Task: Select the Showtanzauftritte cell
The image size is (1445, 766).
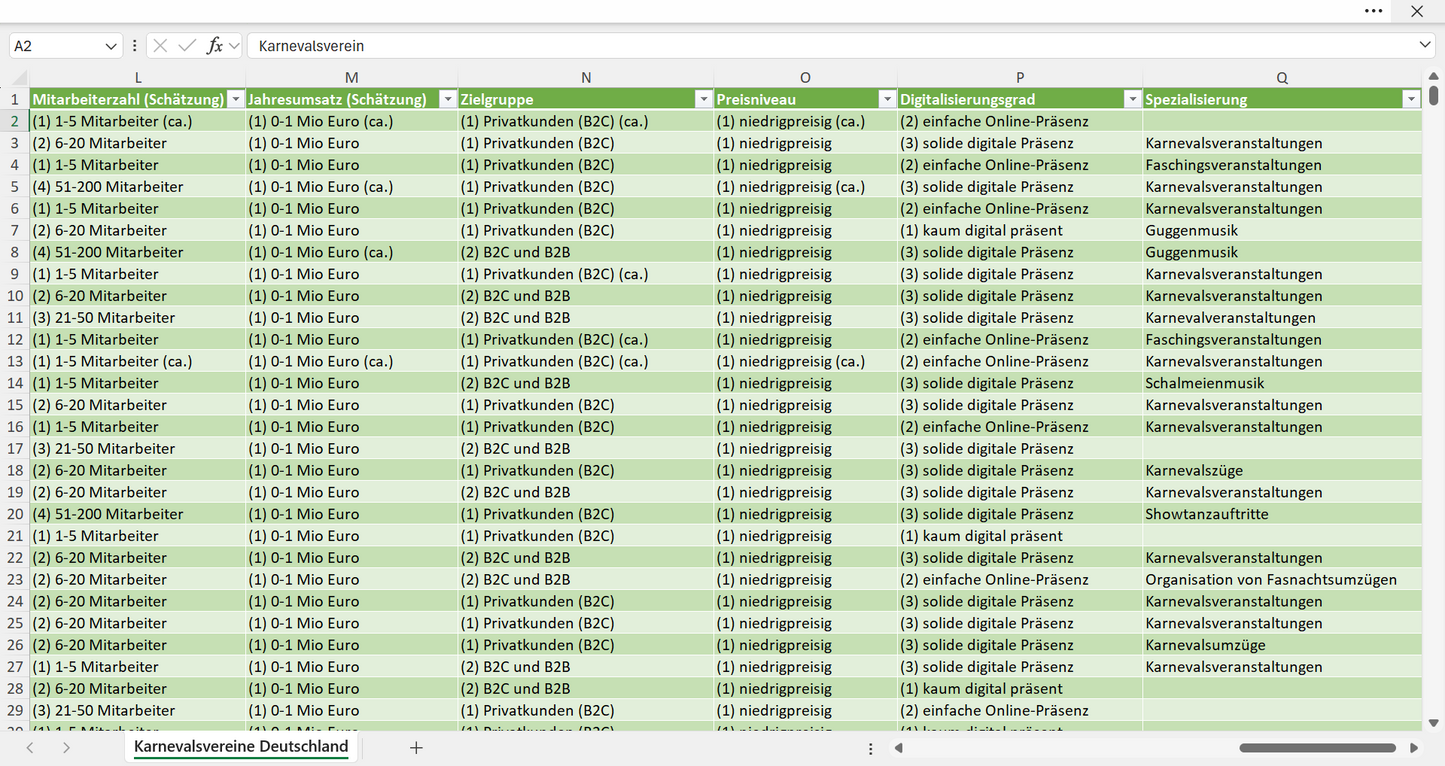Action: pyautogui.click(x=1282, y=514)
